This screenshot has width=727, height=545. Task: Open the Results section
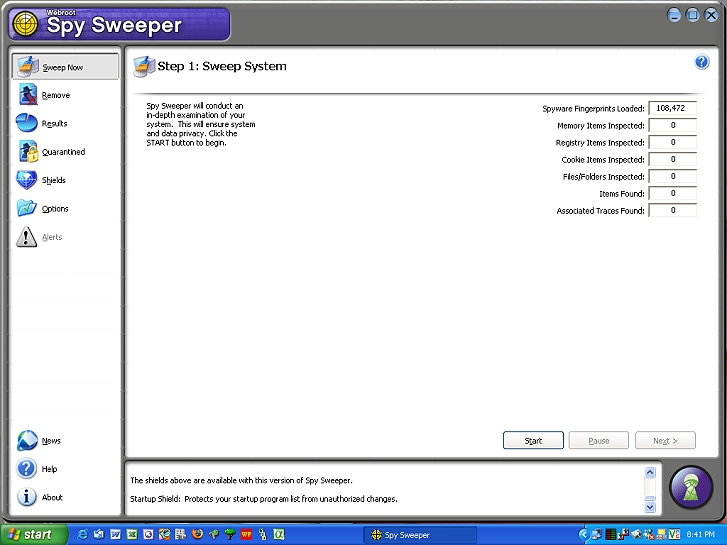(x=42, y=123)
